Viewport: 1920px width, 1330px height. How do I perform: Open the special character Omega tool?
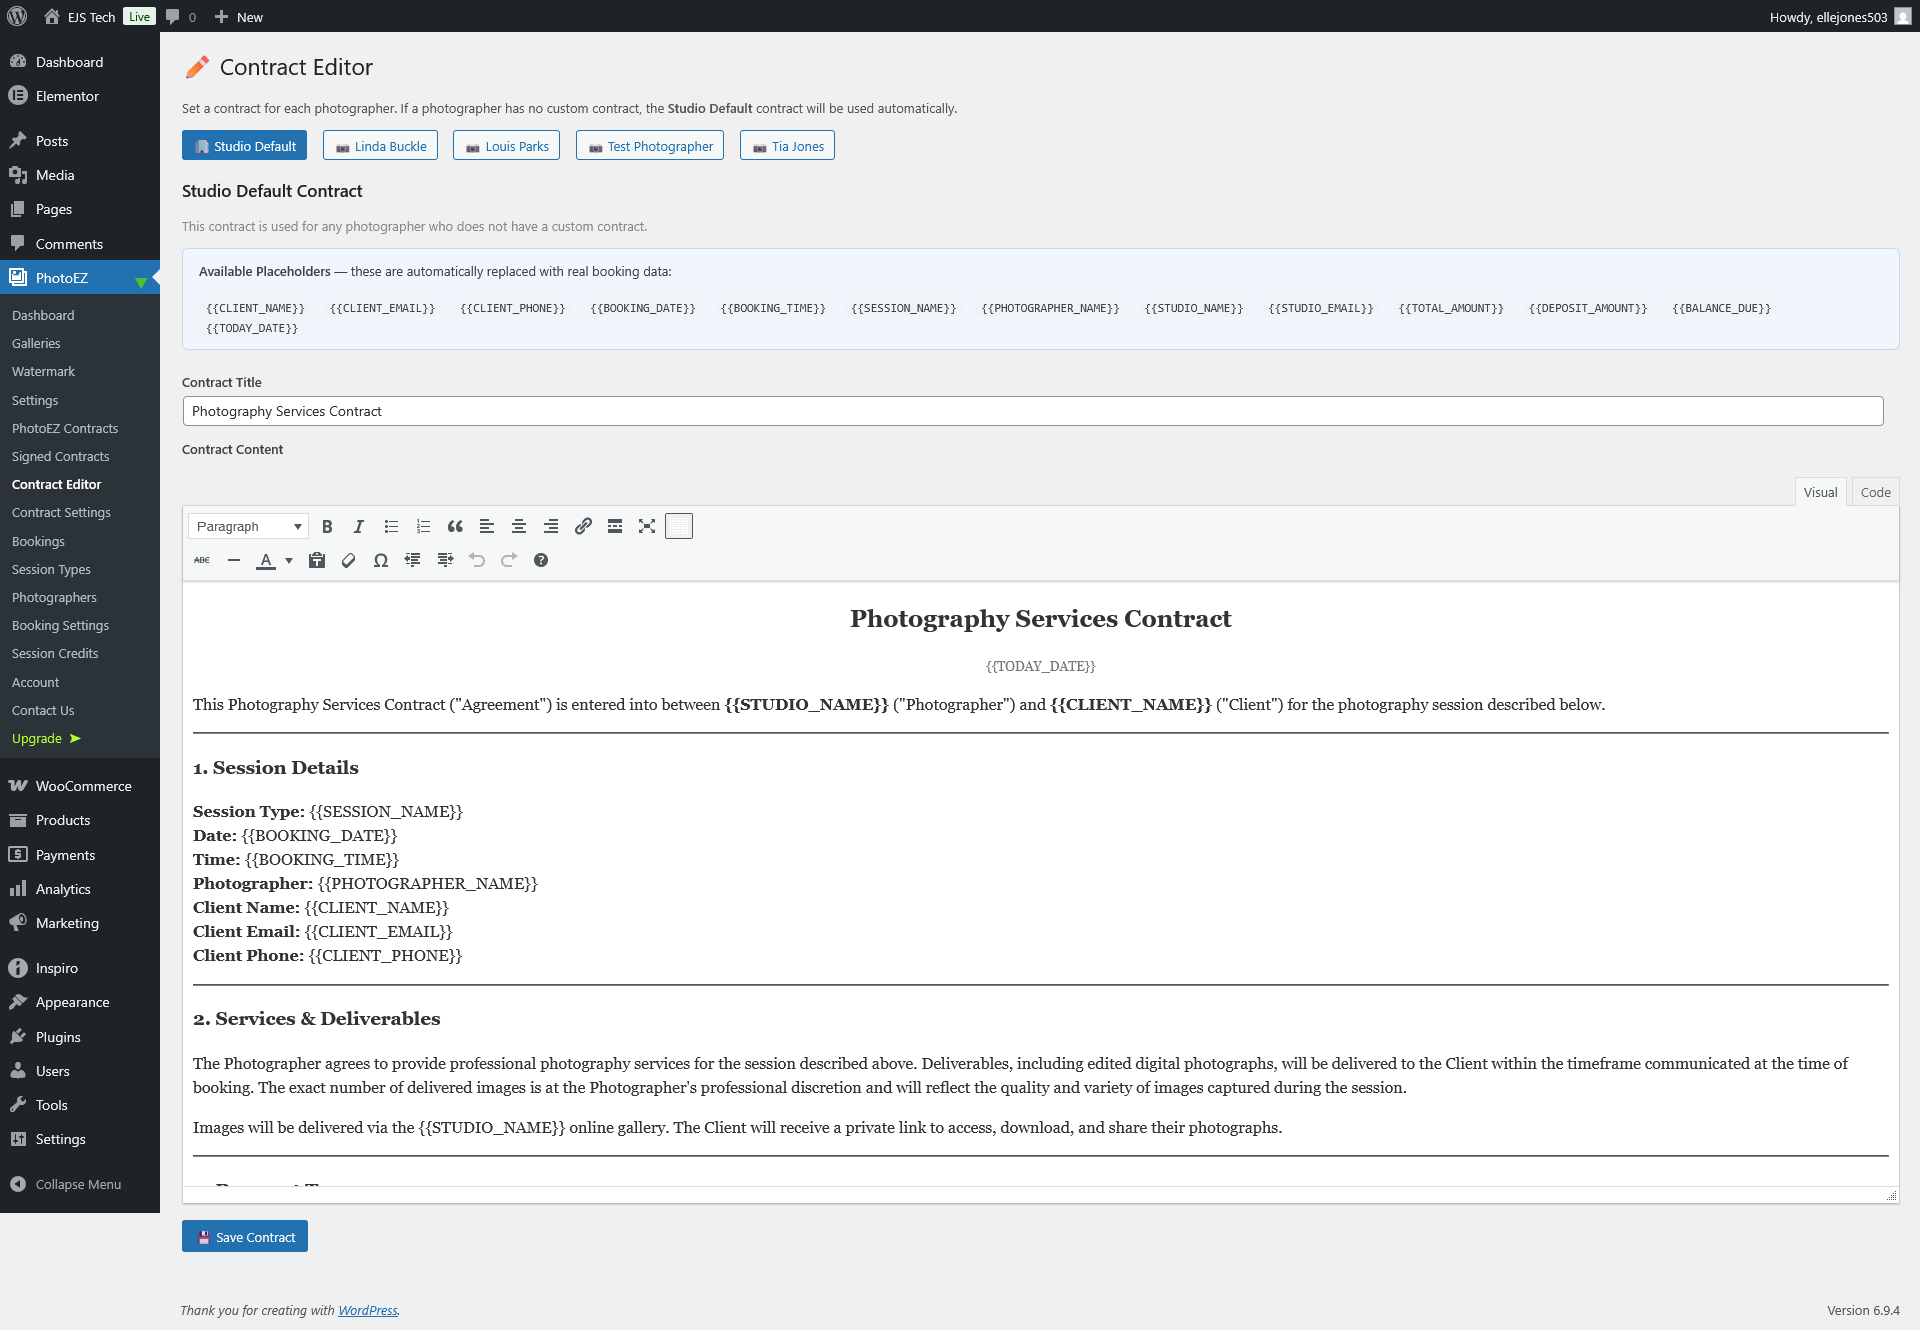coord(381,560)
